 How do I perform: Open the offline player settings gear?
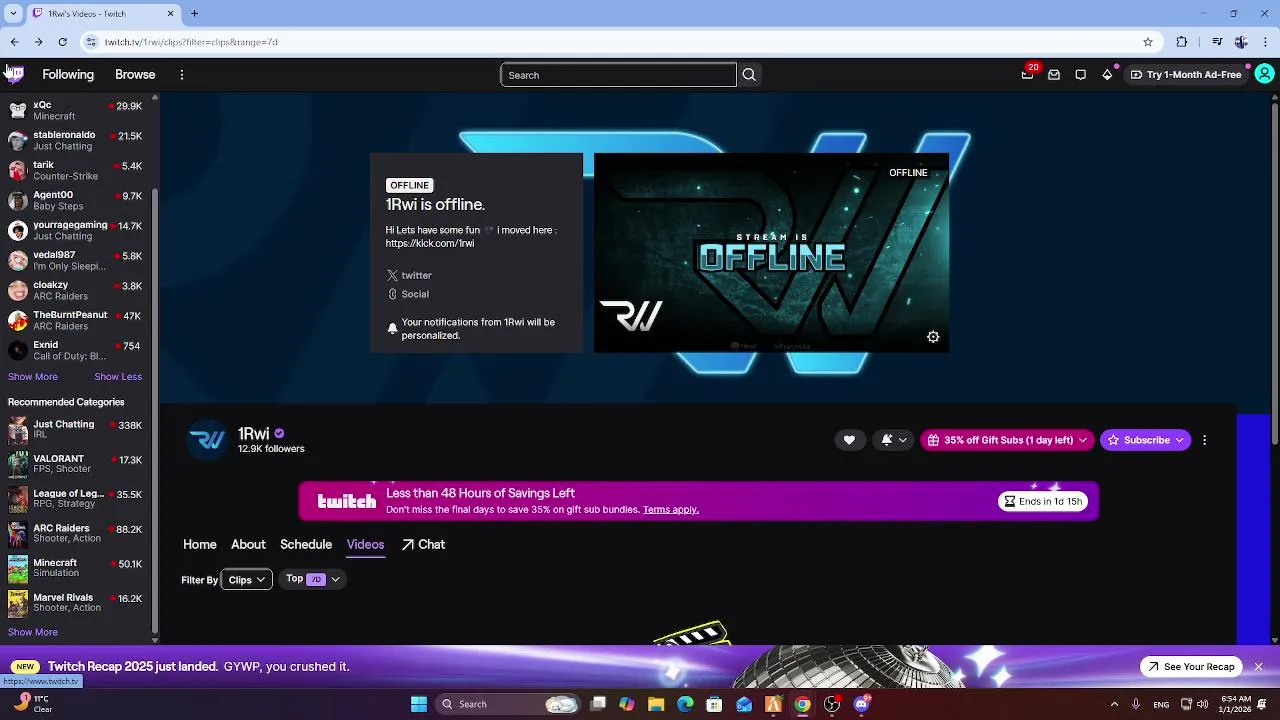point(933,337)
